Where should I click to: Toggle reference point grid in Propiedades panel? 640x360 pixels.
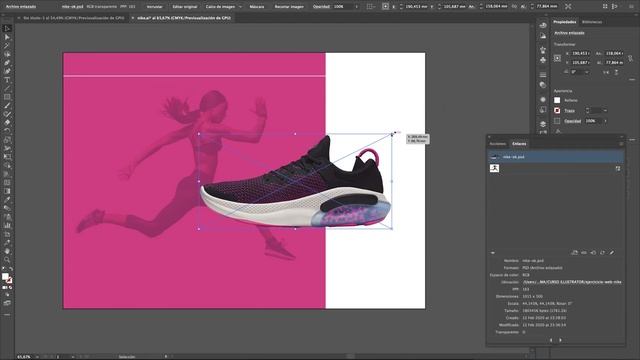coord(558,58)
